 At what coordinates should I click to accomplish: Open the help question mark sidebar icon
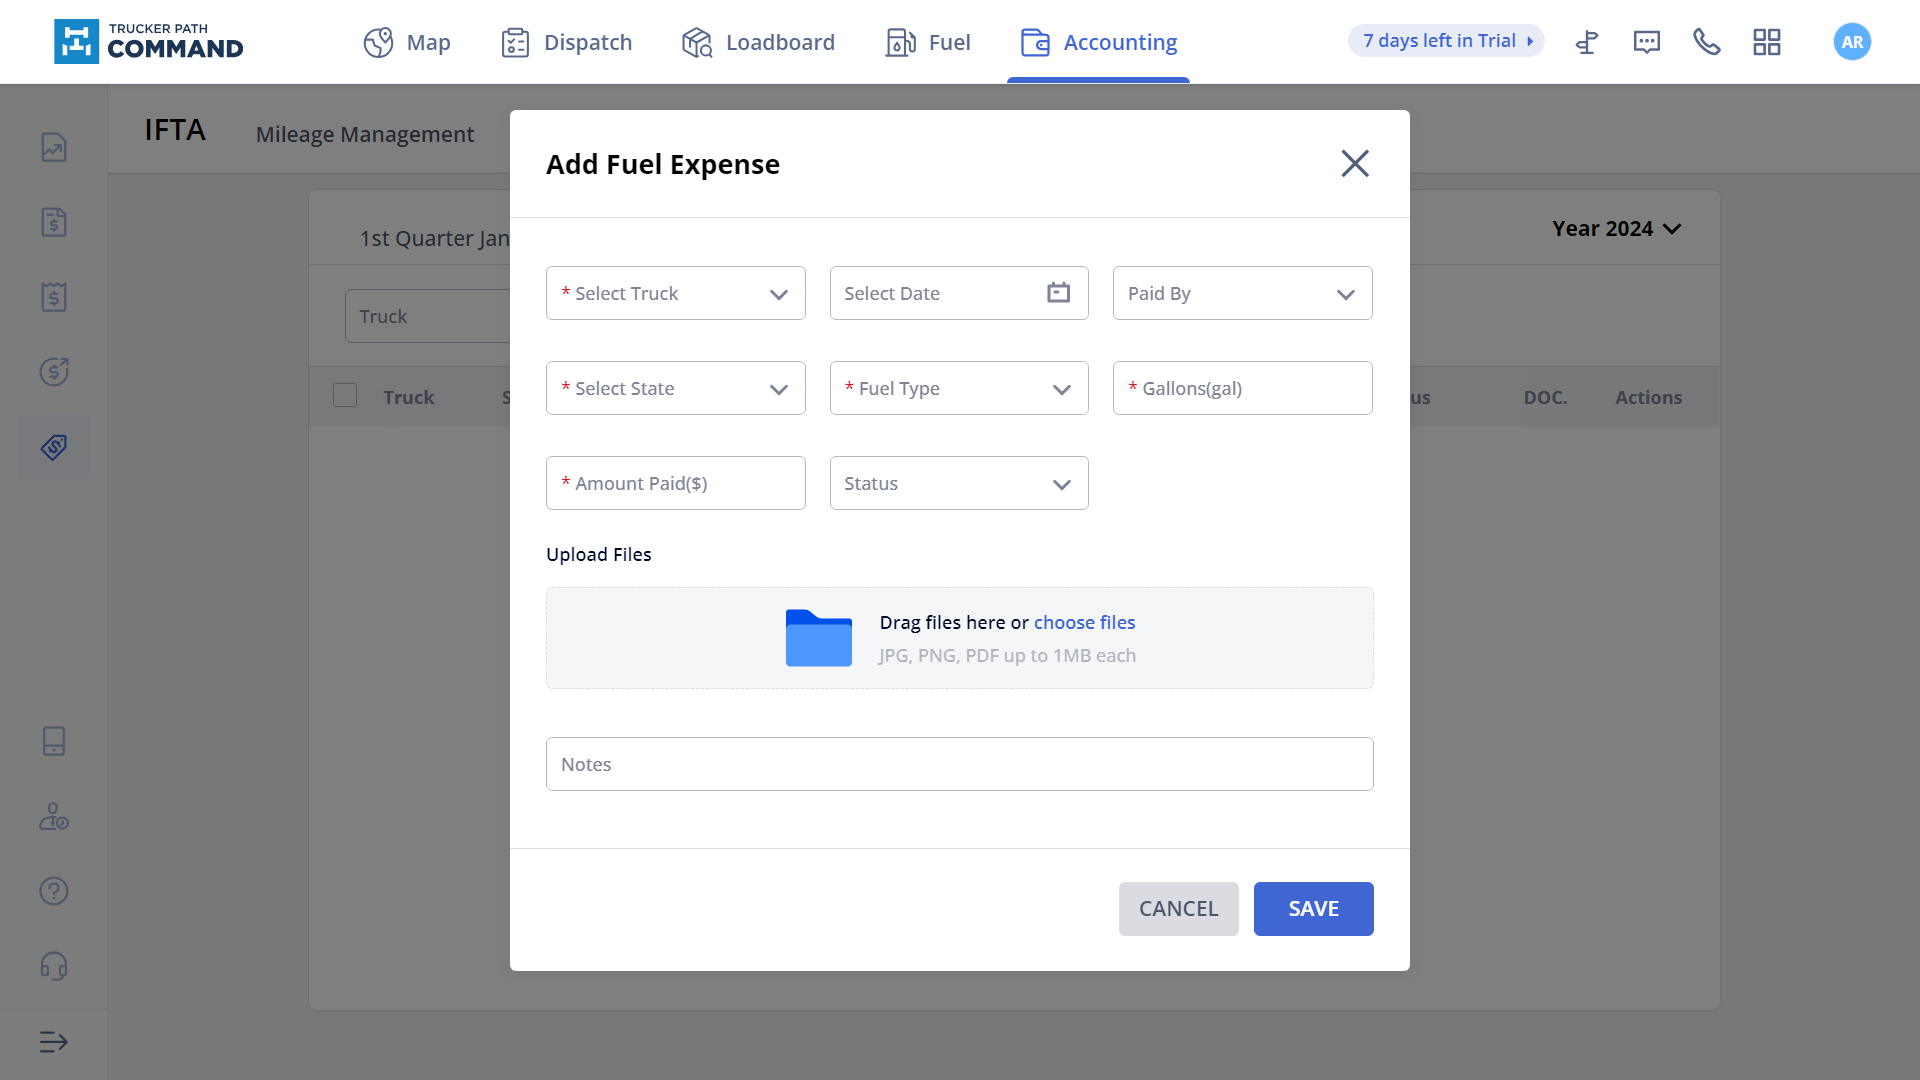[x=54, y=891]
